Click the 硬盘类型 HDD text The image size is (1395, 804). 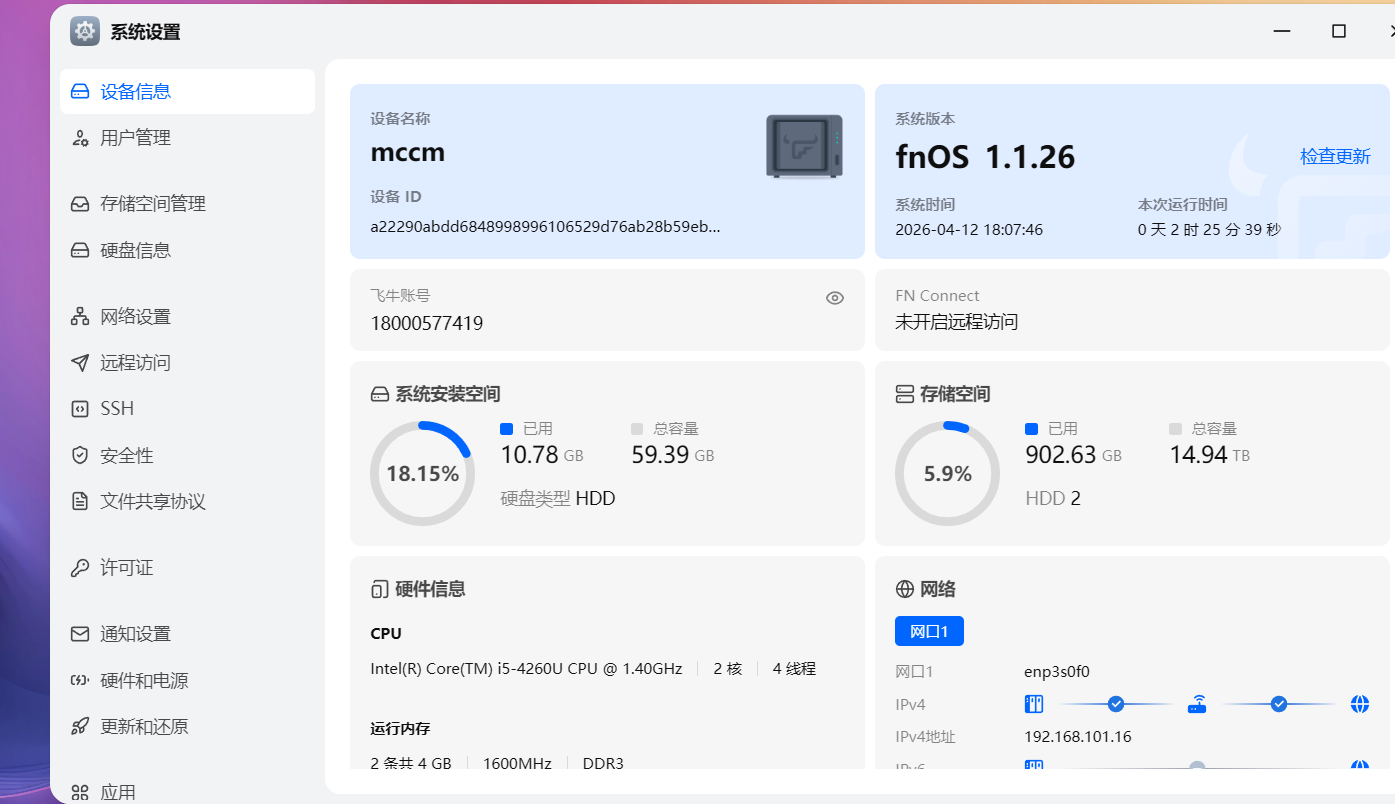pyautogui.click(x=558, y=498)
